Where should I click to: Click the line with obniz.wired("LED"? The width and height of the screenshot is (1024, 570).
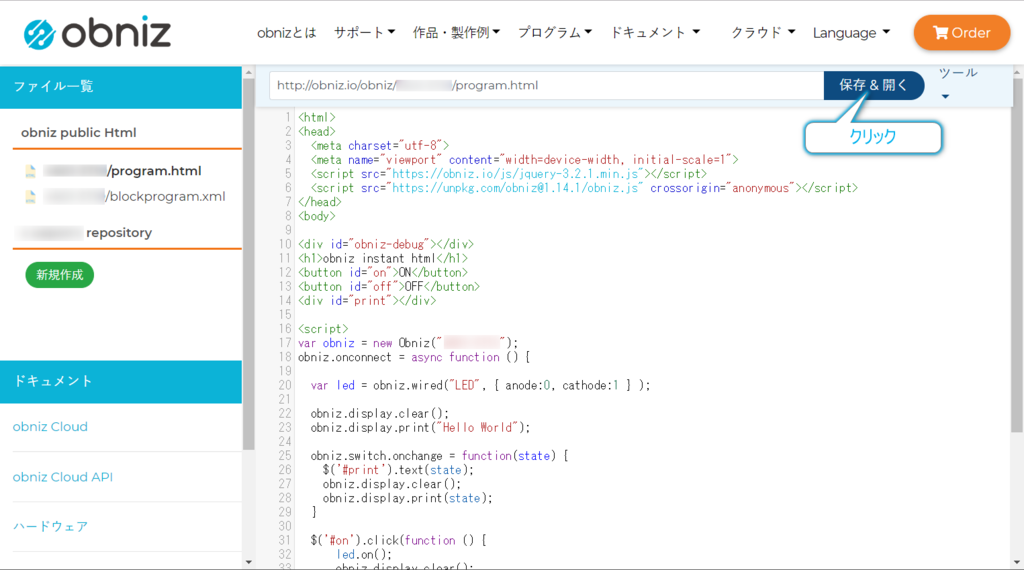pyautogui.click(x=480, y=385)
